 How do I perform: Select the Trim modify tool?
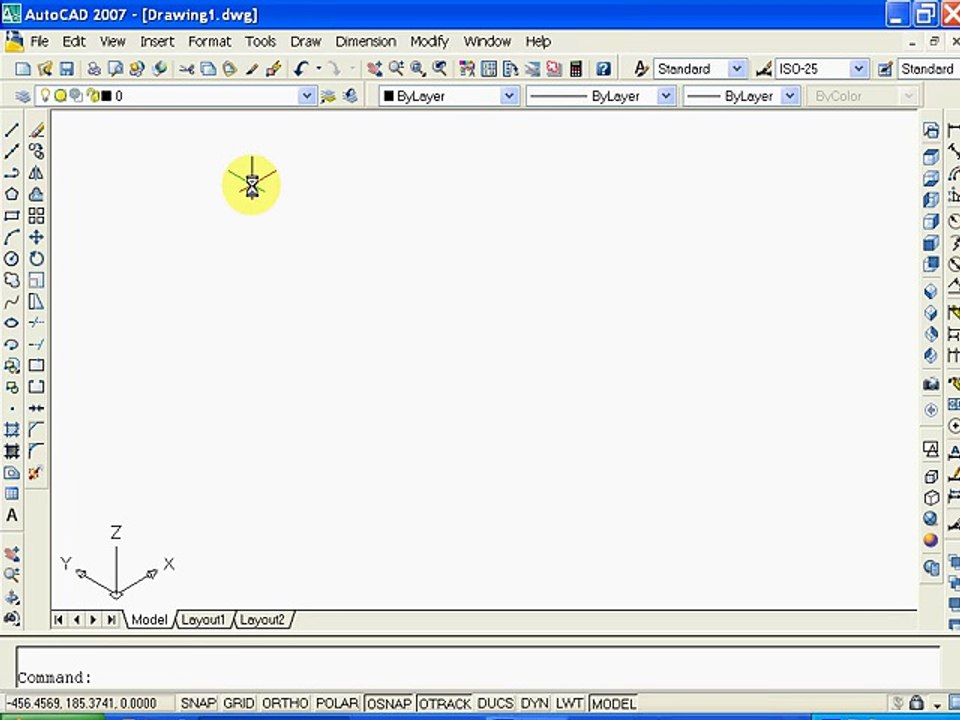click(x=36, y=323)
